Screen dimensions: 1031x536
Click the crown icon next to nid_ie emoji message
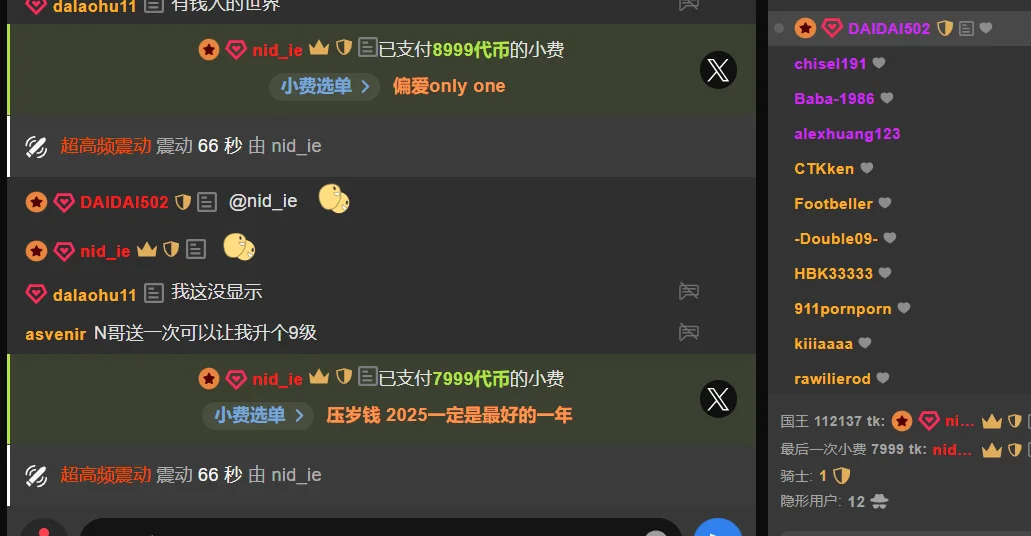point(147,250)
